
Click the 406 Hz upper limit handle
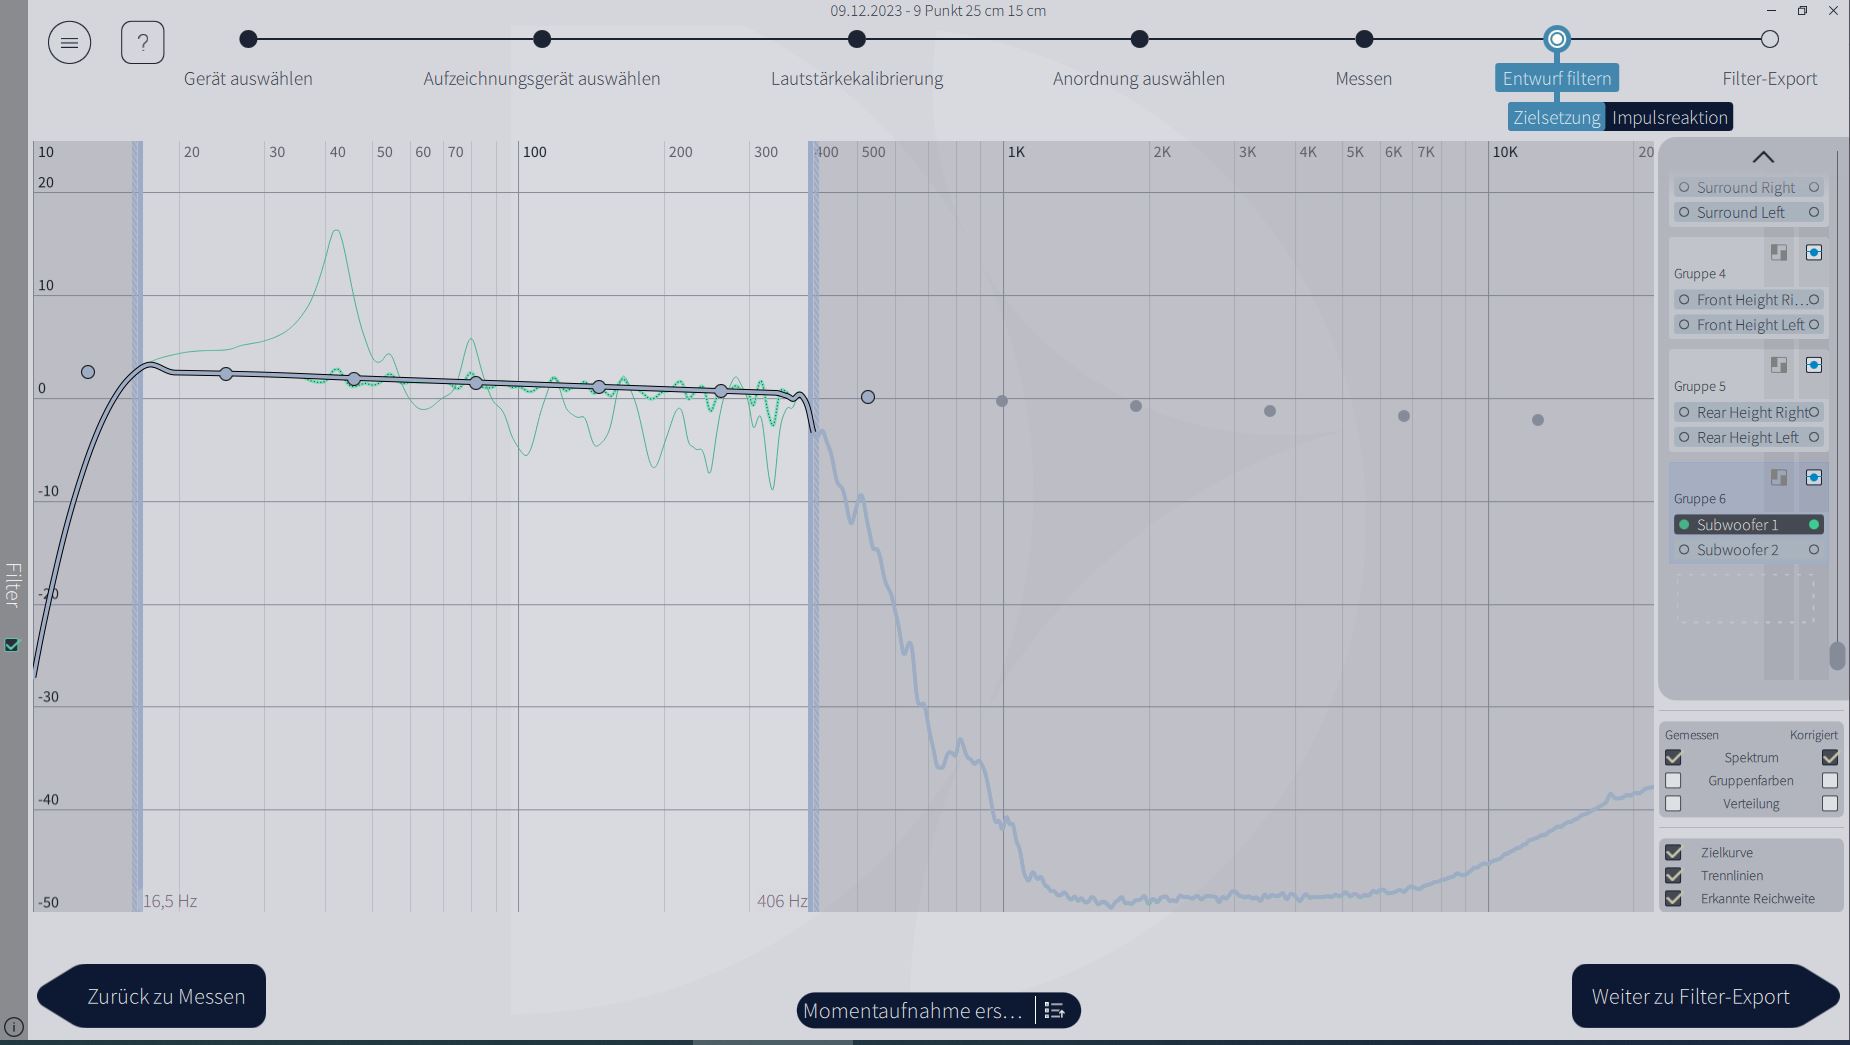[x=814, y=526]
